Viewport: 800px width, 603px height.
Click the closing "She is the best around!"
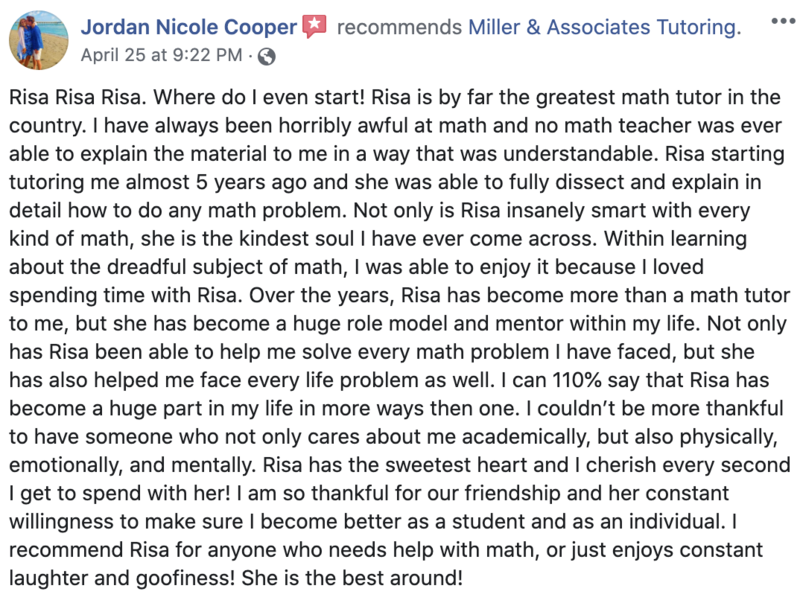[352, 578]
